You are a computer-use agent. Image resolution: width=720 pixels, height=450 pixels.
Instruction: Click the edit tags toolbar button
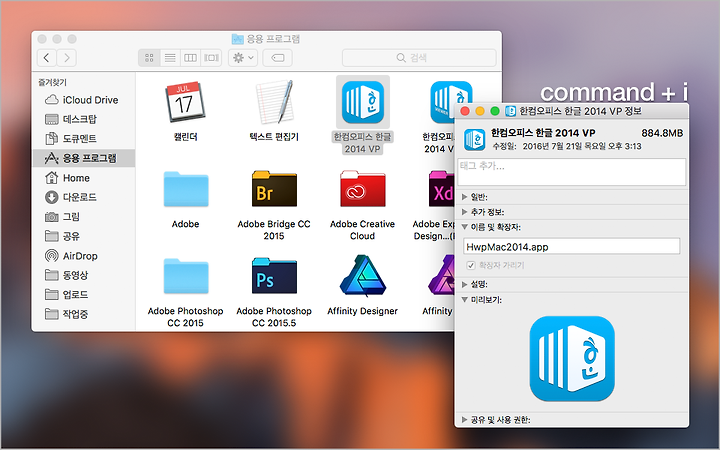[x=277, y=58]
